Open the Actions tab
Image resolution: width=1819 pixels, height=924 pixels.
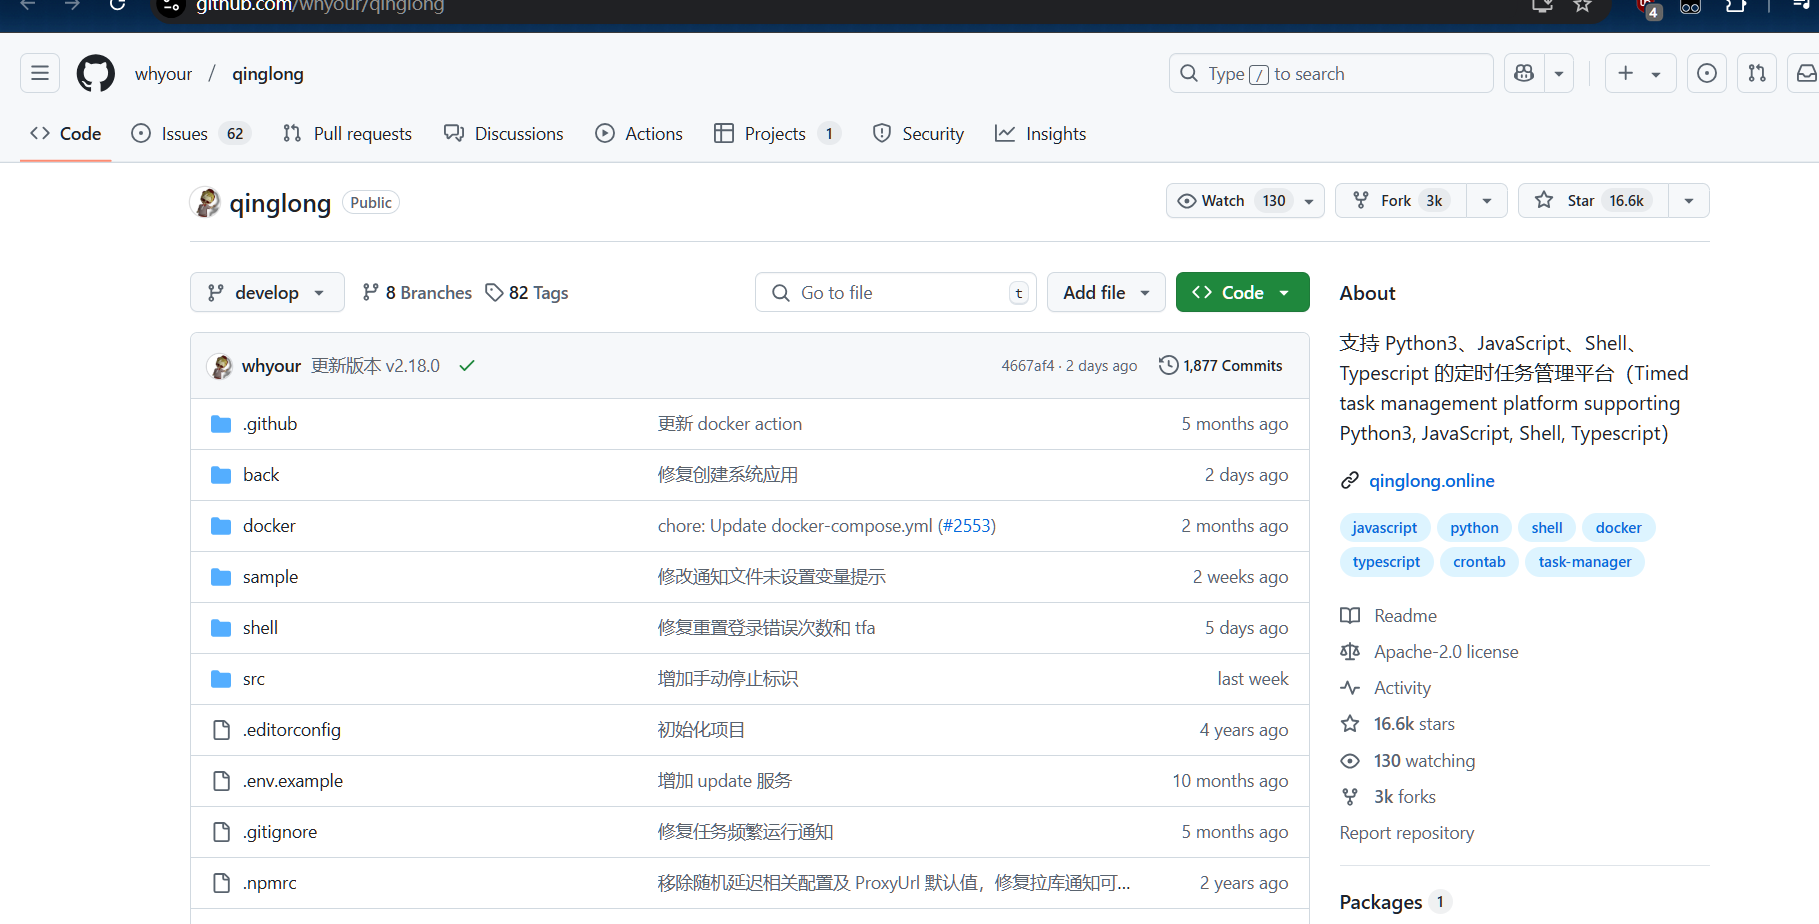tap(639, 134)
